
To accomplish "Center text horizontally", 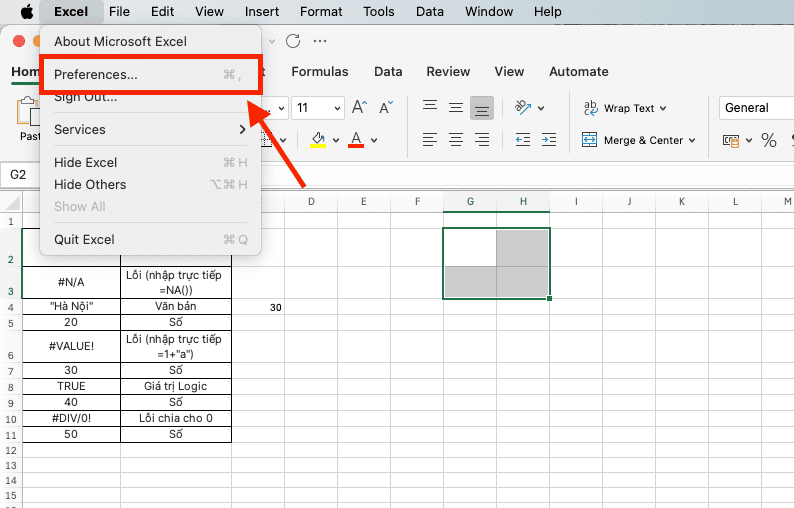I will point(456,140).
